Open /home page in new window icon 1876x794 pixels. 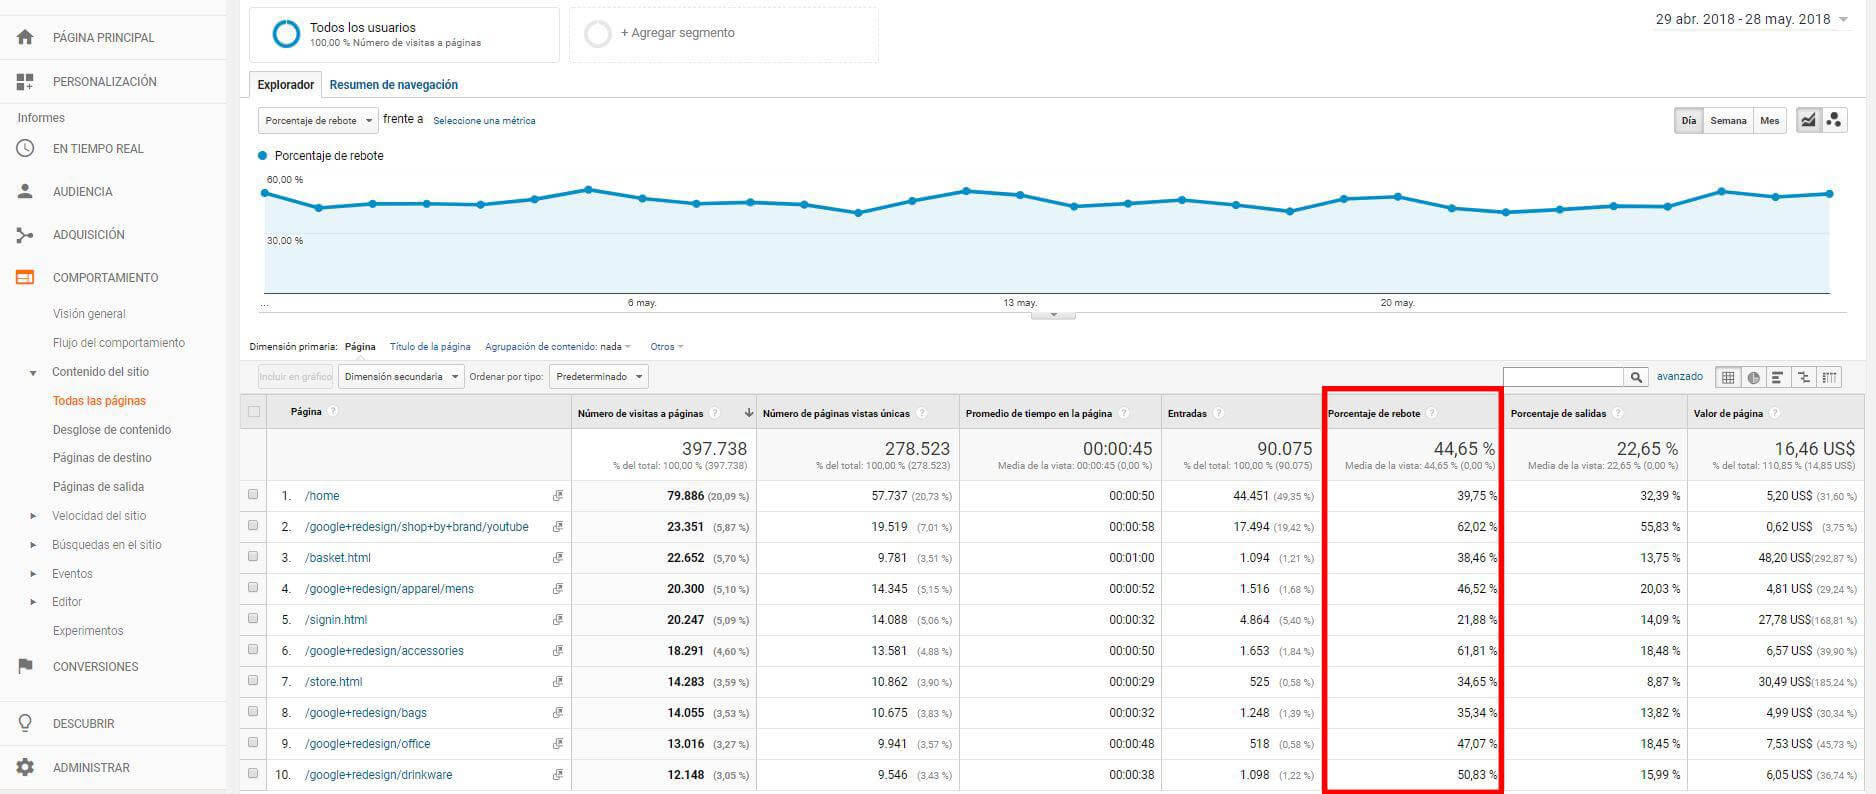(x=557, y=495)
